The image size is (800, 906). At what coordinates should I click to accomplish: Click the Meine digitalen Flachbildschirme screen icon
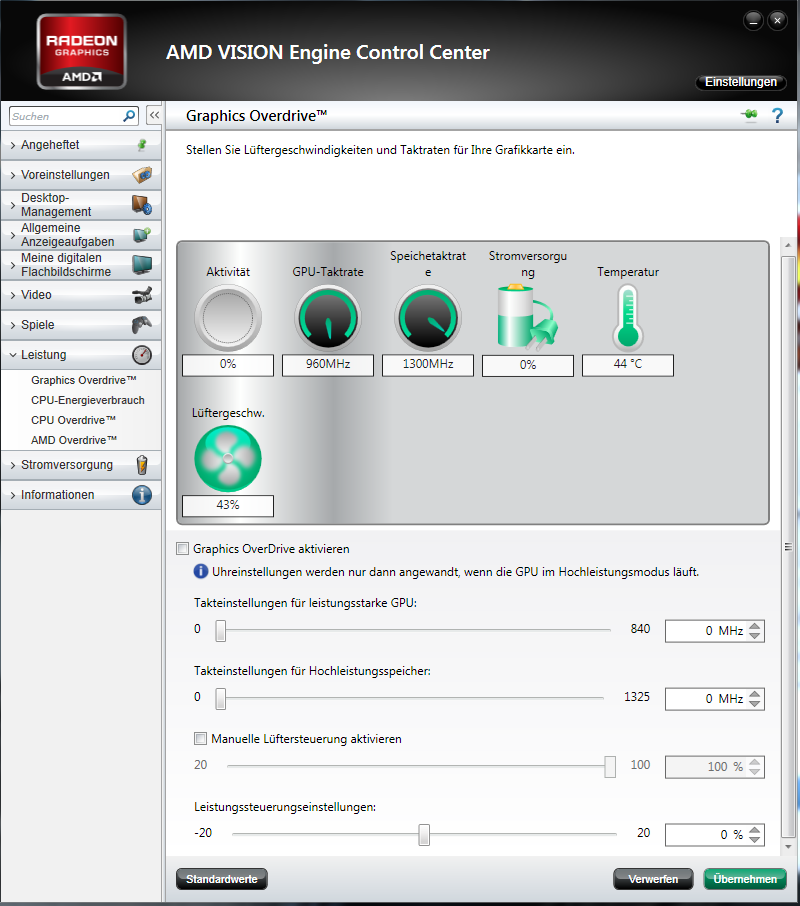coord(142,265)
